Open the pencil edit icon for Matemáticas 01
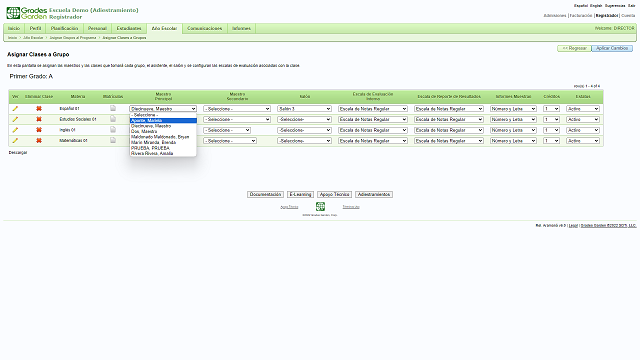 click(15, 140)
